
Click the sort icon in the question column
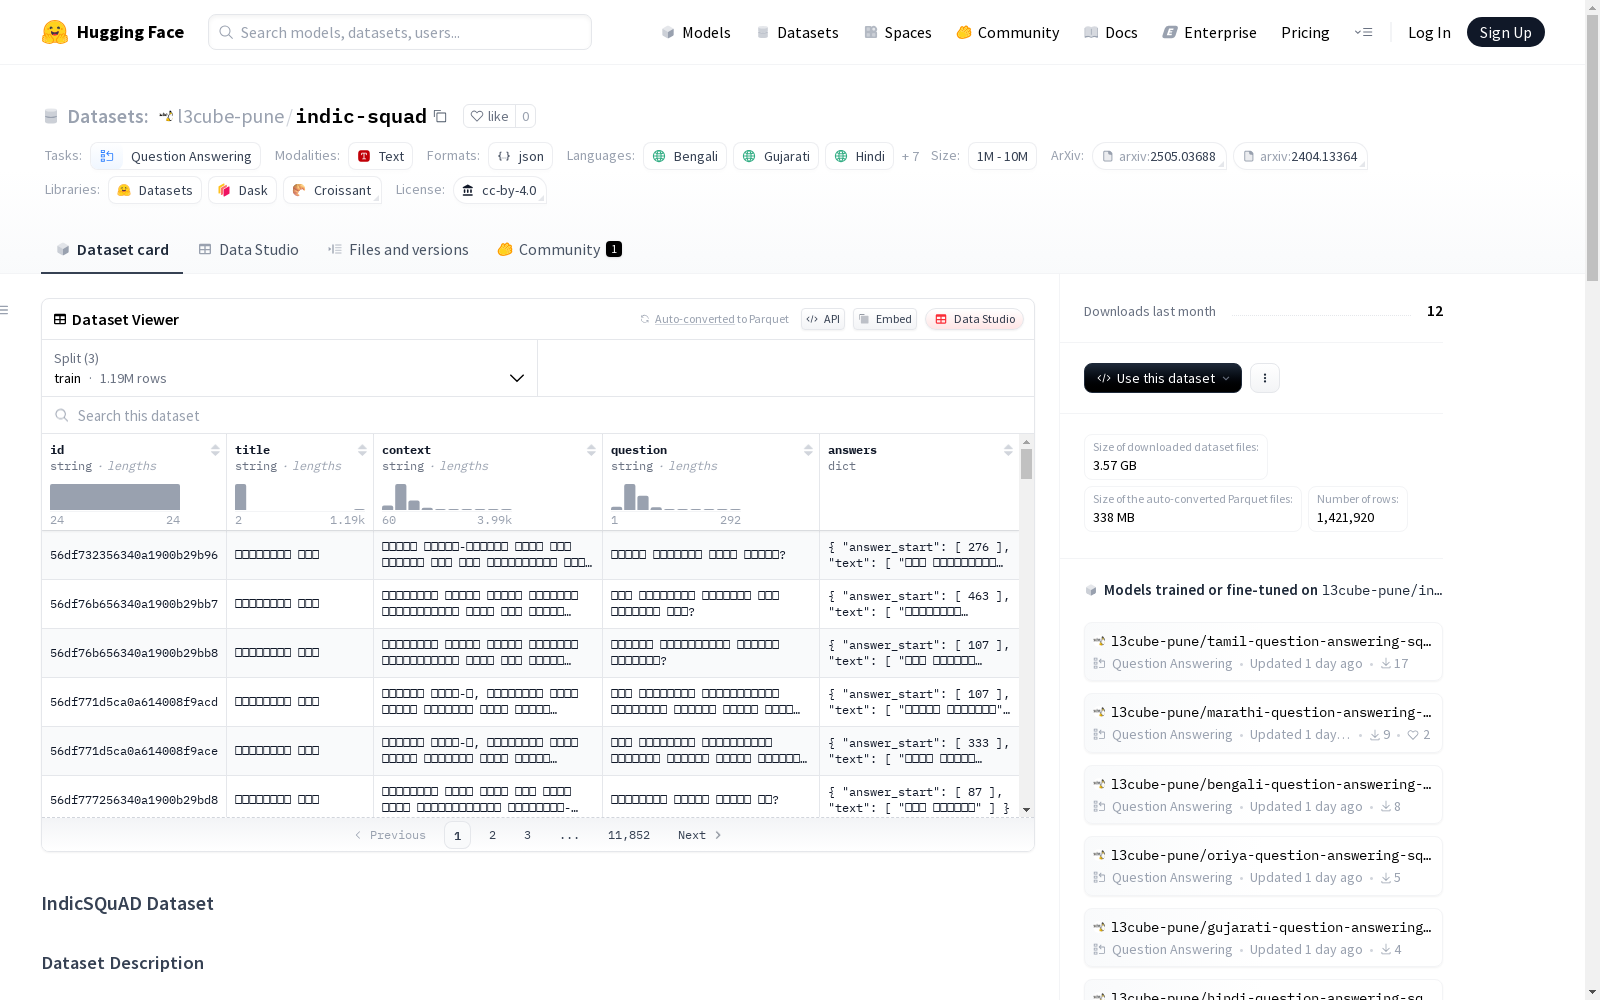pos(808,450)
